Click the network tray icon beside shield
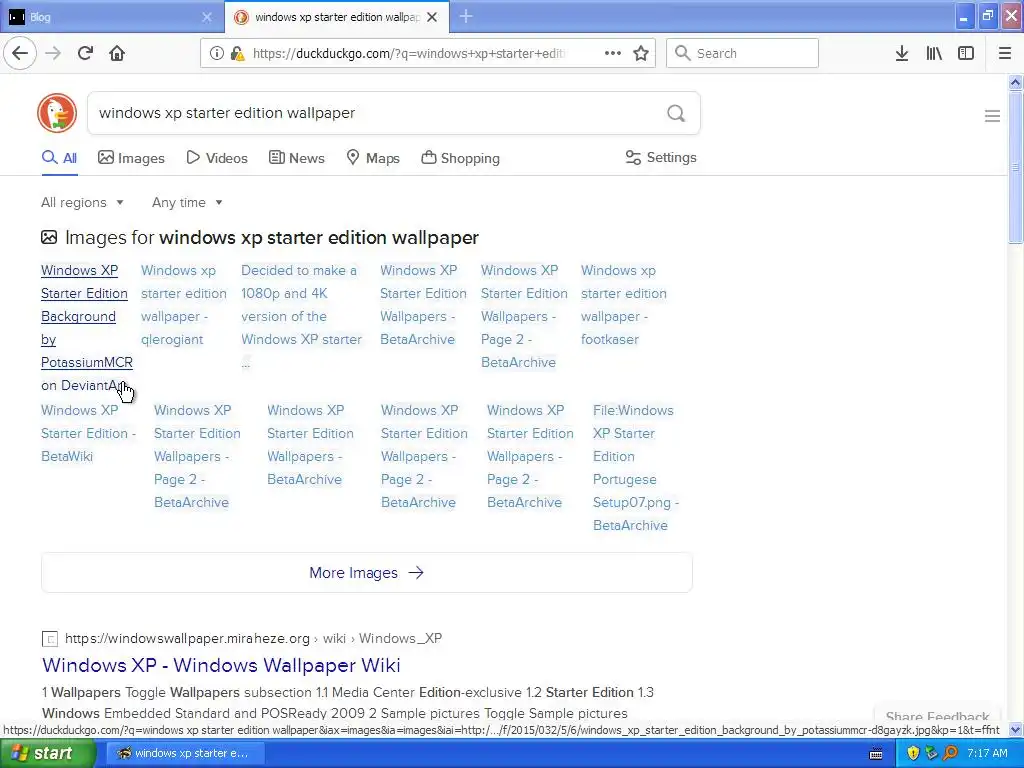 point(931,753)
